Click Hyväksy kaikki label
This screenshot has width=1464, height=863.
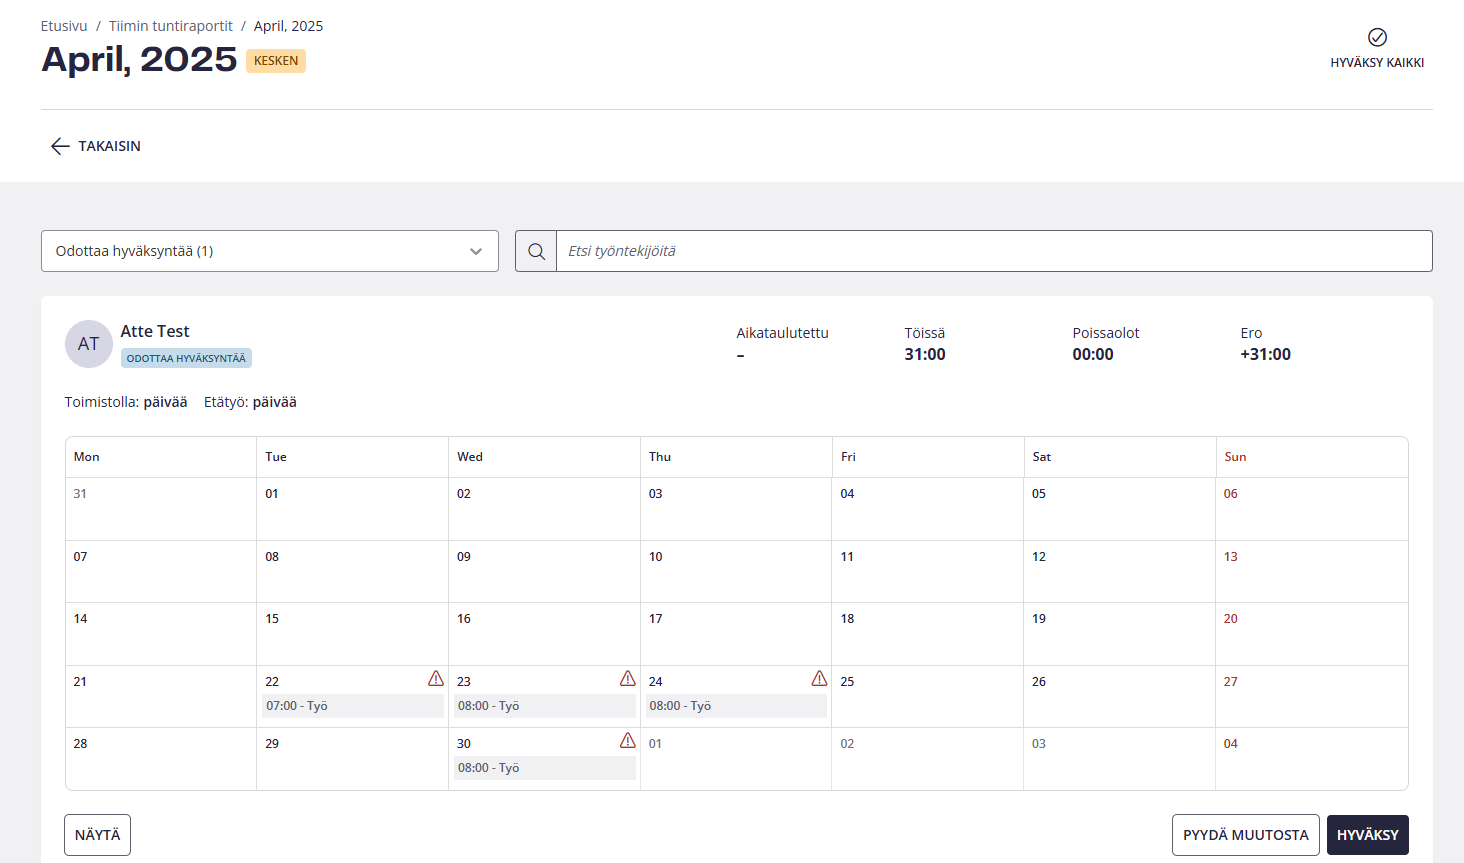pyautogui.click(x=1377, y=62)
